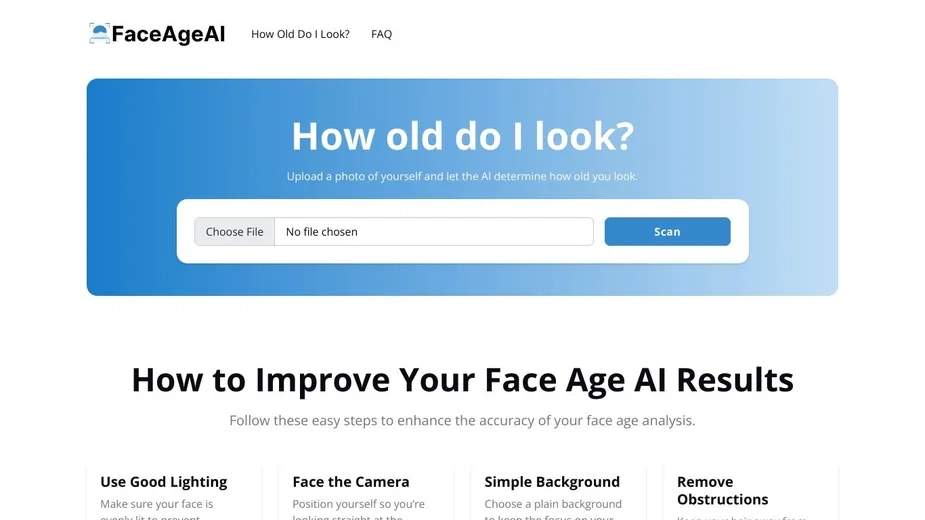Click the Choose a plain background description
The width and height of the screenshot is (925, 520).
click(x=553, y=510)
